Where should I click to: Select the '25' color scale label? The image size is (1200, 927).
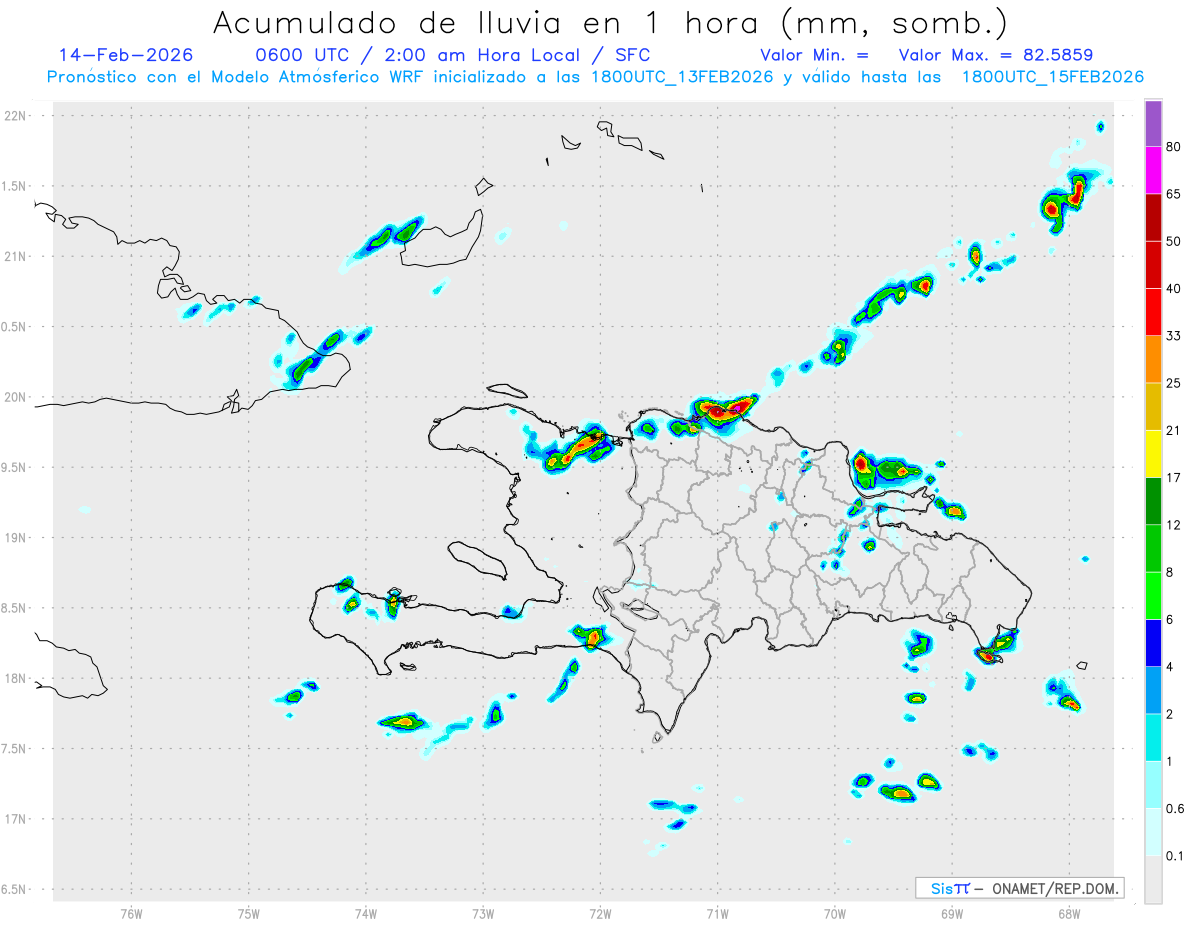pos(1174,383)
